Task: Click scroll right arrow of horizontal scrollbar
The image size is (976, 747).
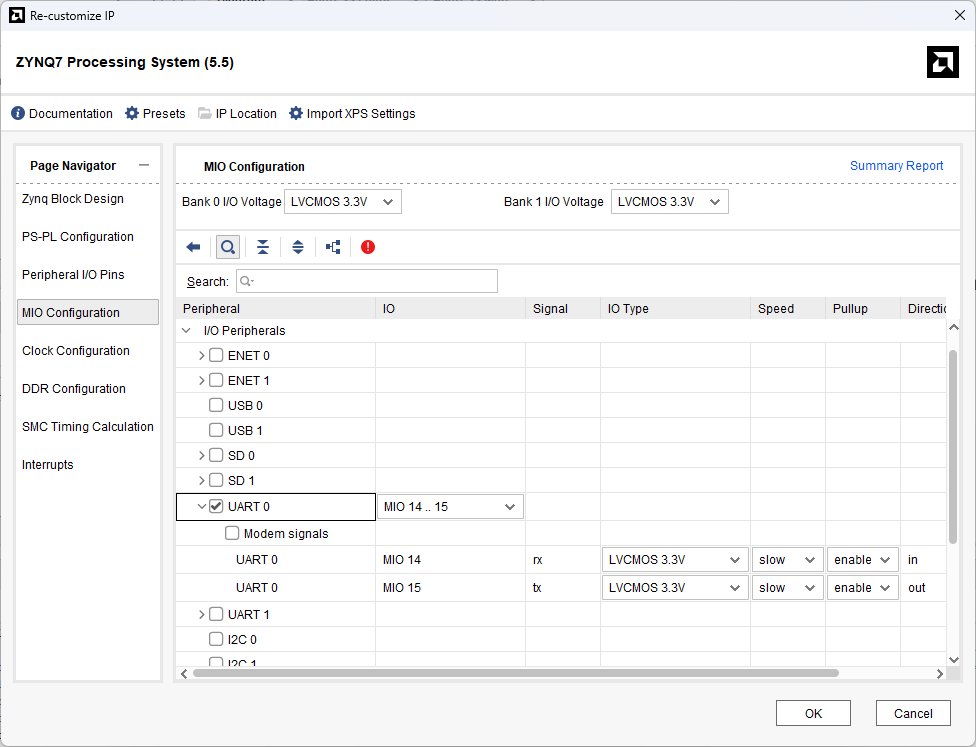Action: tap(940, 674)
